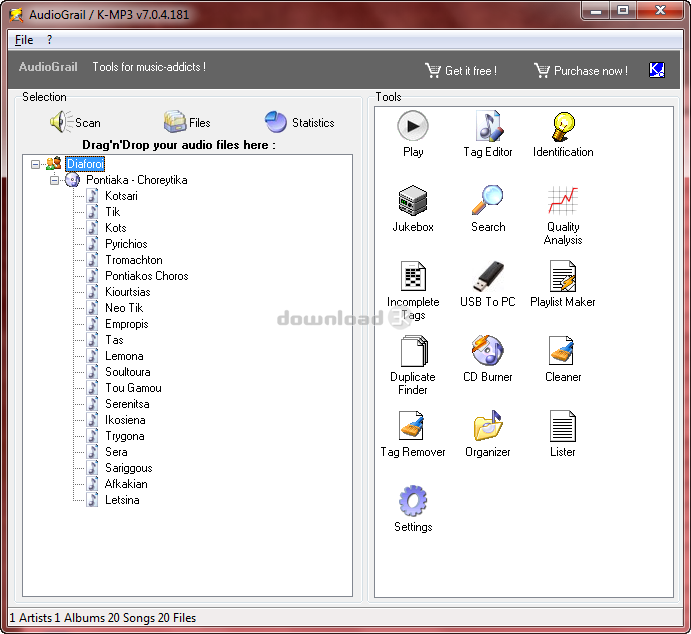Click the K logo icon in banner
The width and height of the screenshot is (691, 634).
click(657, 70)
